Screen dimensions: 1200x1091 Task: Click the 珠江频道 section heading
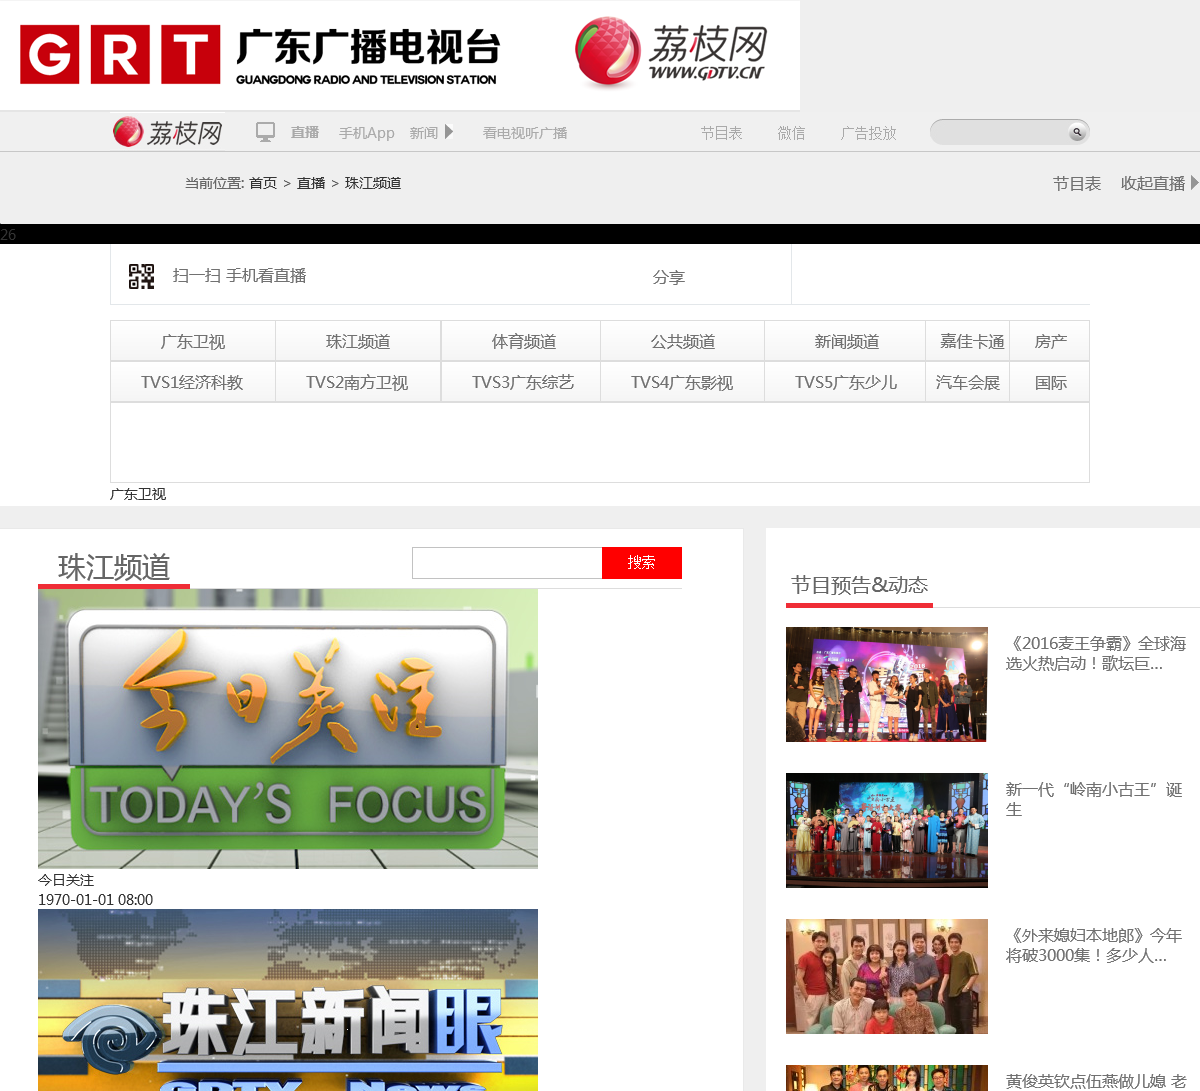point(114,567)
